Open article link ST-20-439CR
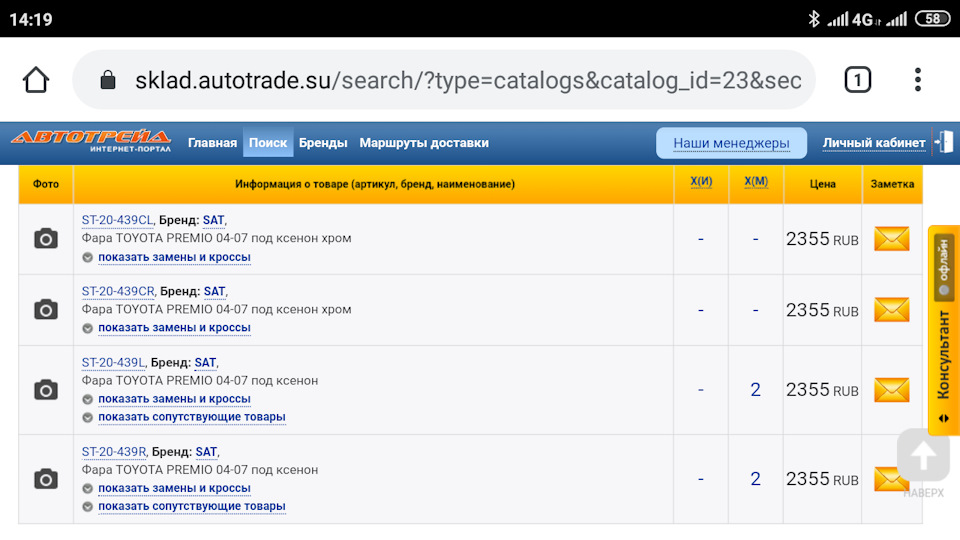960x540 pixels. click(118, 291)
